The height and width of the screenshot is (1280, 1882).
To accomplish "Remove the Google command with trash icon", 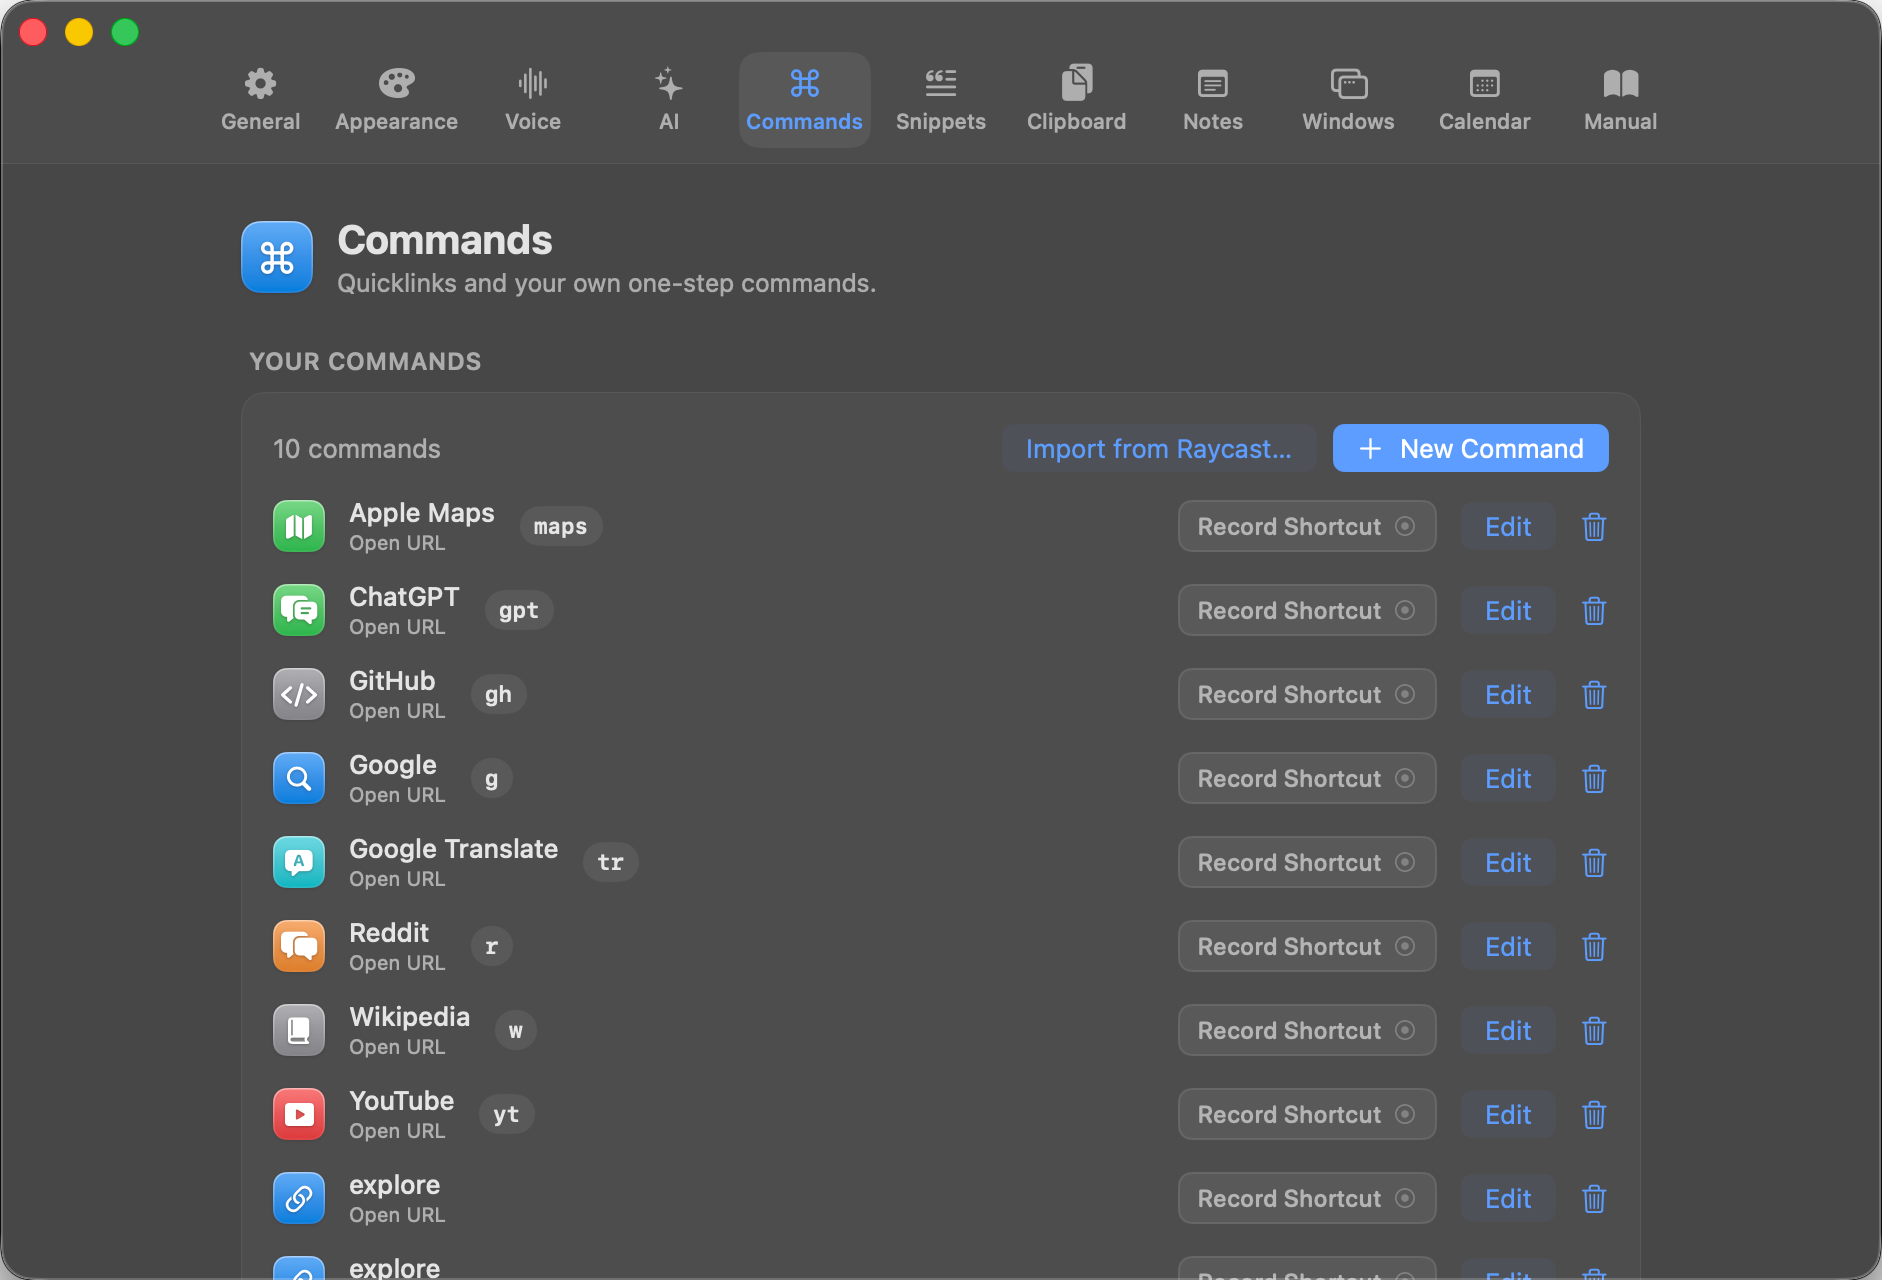I will [1594, 779].
